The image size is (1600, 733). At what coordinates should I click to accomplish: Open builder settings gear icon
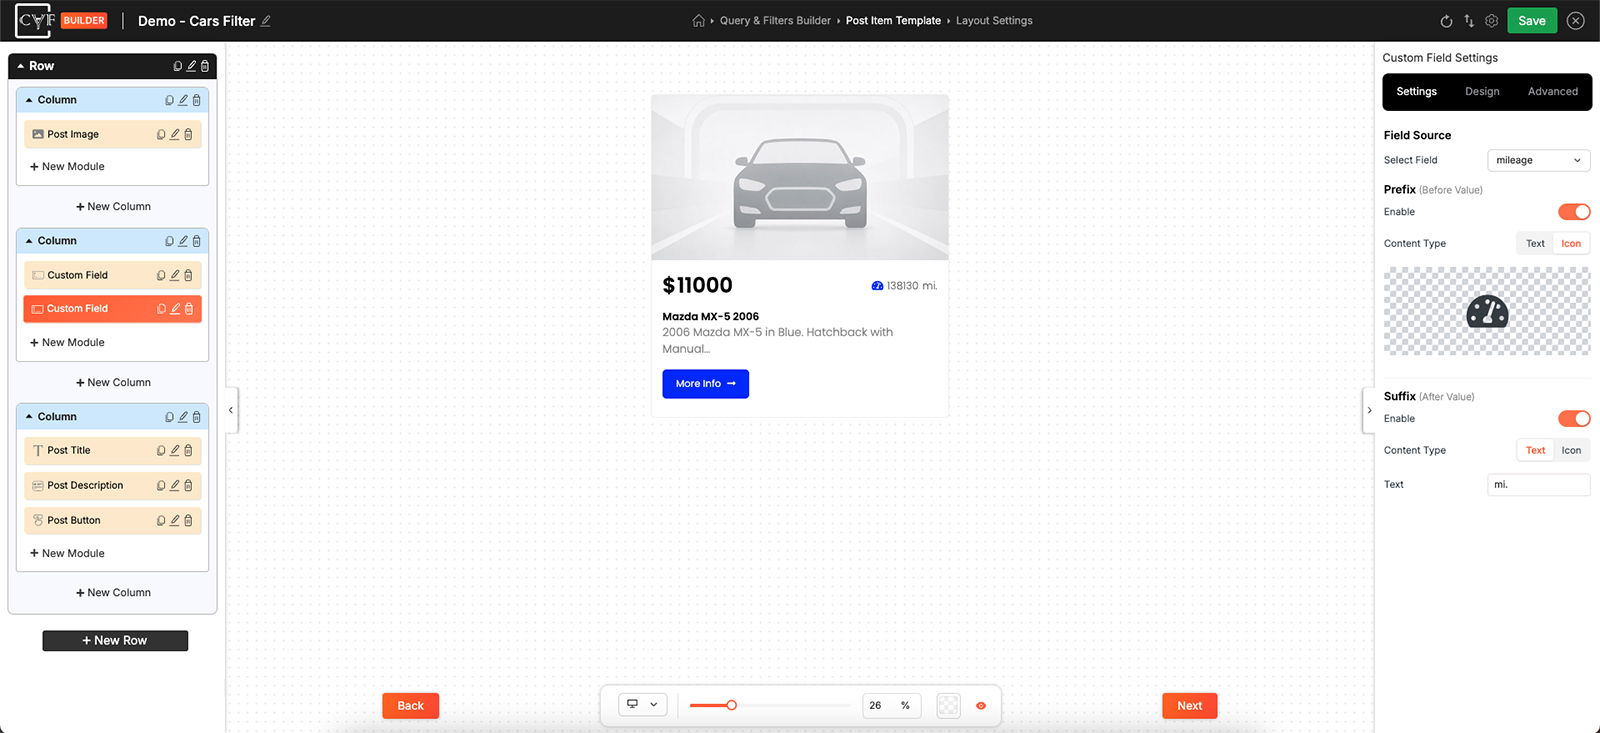pos(1492,21)
